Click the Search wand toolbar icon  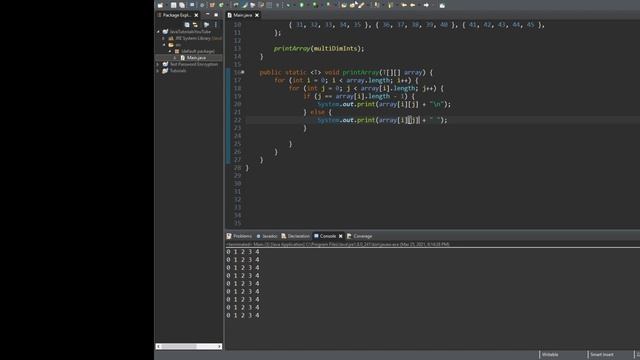point(362,5)
